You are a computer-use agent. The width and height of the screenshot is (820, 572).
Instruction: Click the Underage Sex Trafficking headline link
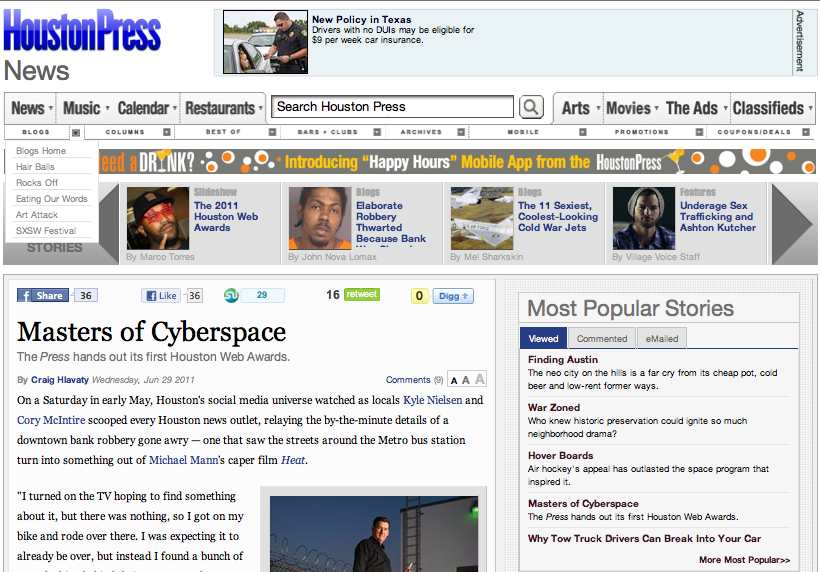(x=718, y=216)
